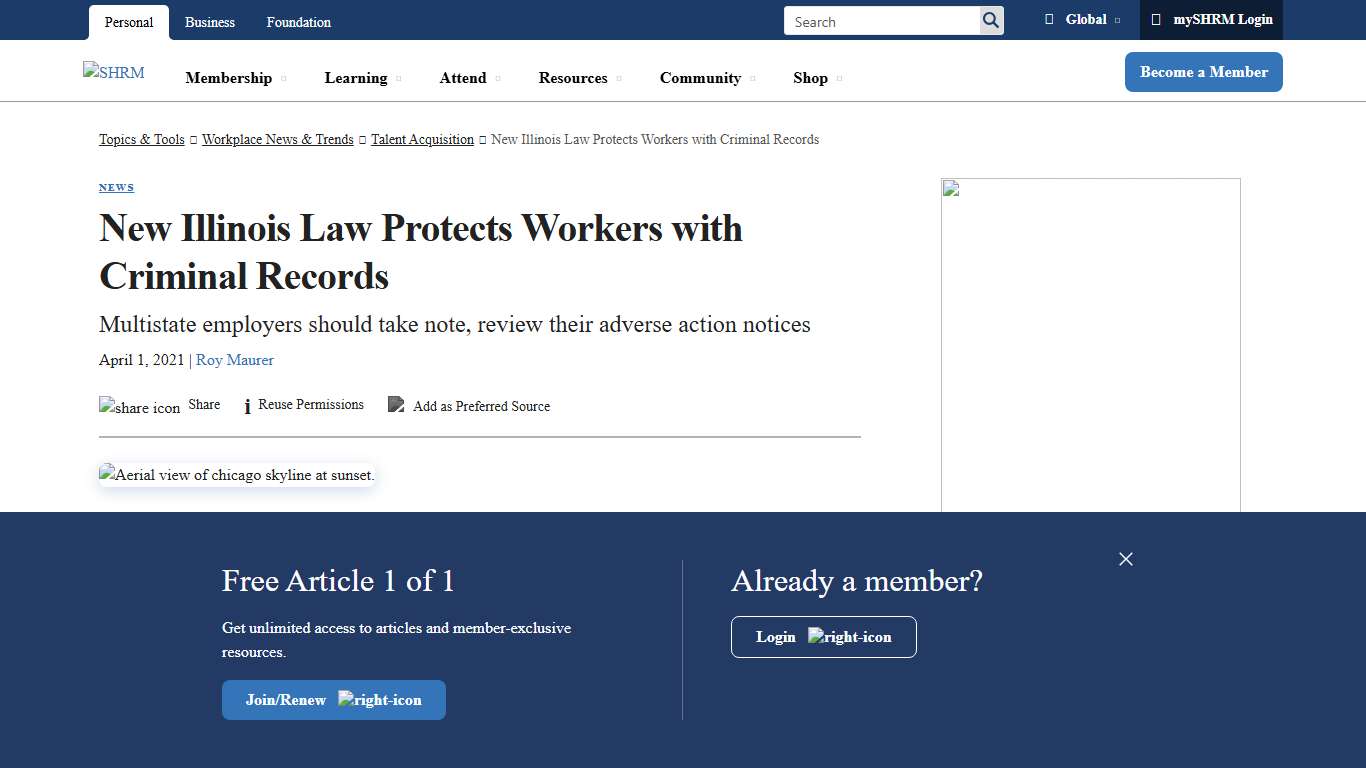Open the Shop dropdown chevron

coord(839,78)
